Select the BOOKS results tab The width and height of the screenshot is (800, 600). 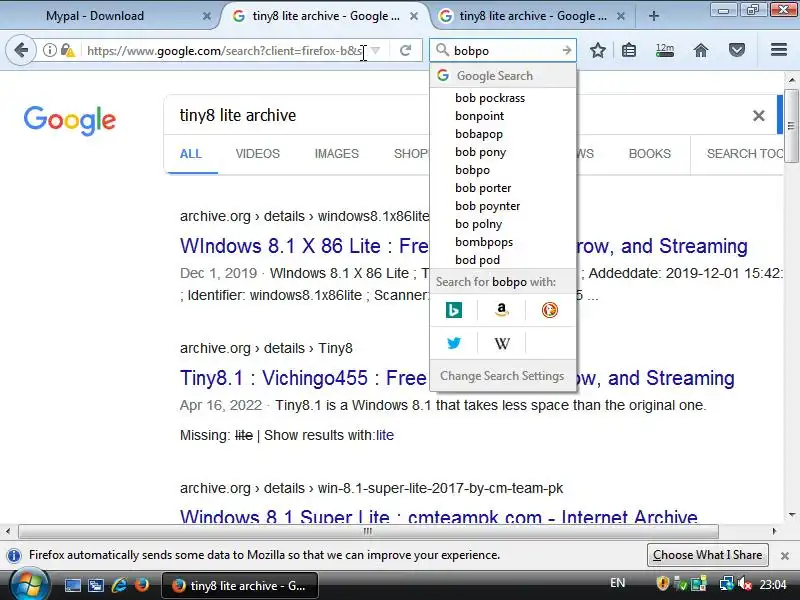(649, 154)
